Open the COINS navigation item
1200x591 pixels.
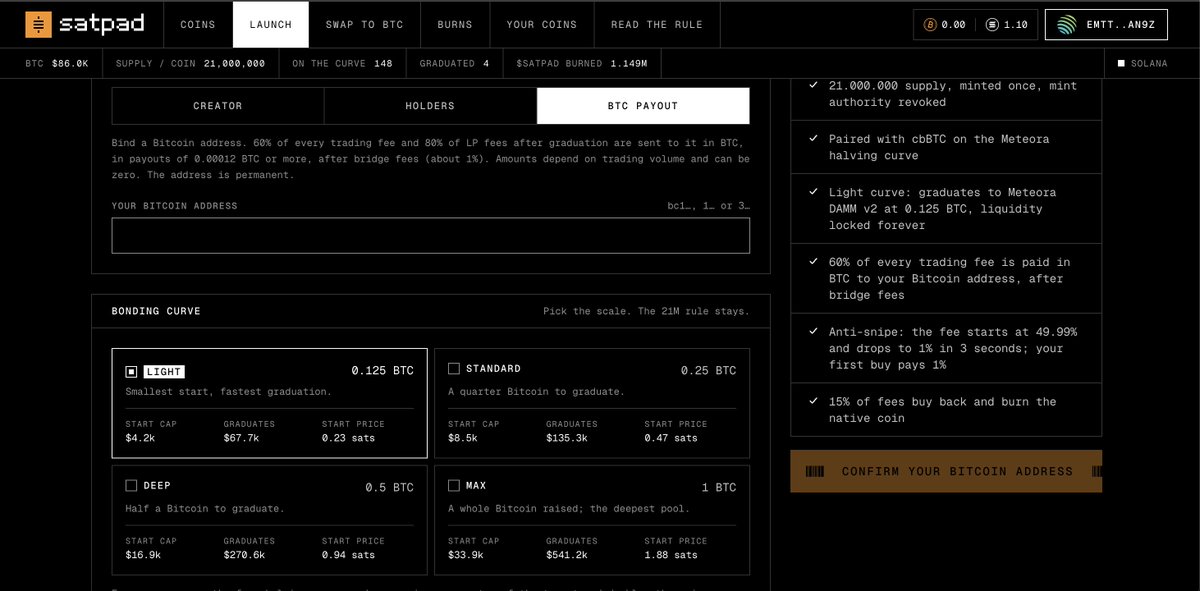198,24
